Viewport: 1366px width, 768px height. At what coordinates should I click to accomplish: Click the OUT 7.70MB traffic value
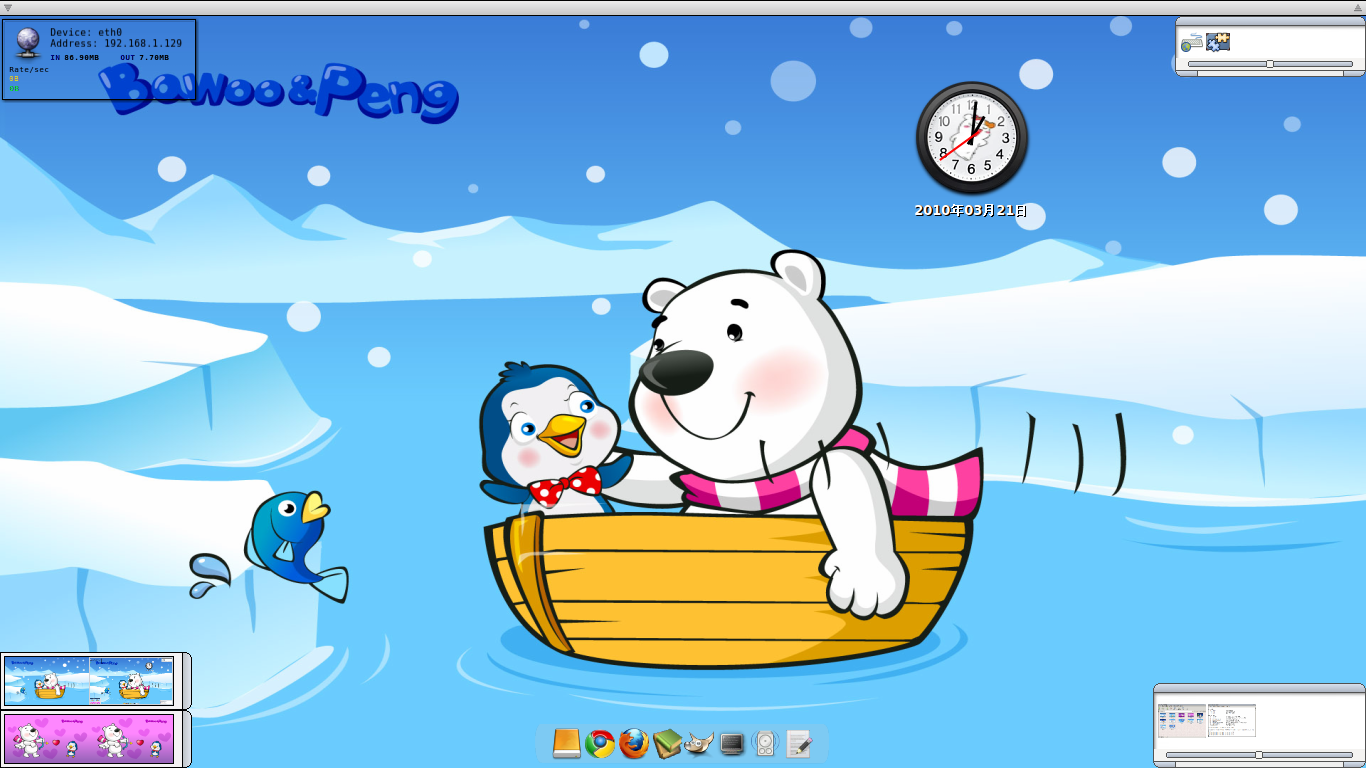[144, 57]
